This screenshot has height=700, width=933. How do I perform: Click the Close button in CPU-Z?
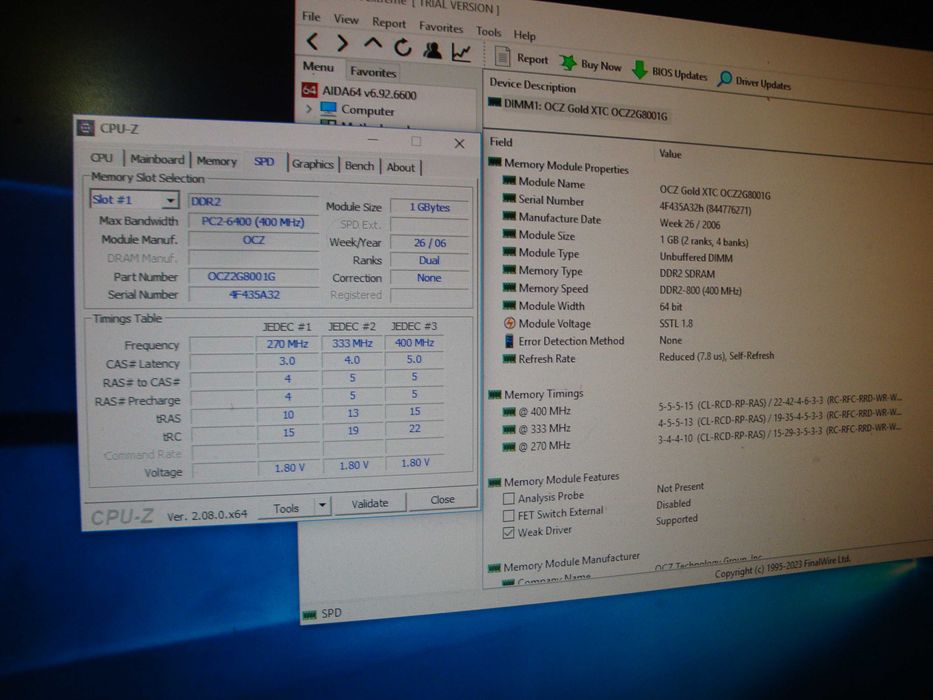click(x=442, y=499)
